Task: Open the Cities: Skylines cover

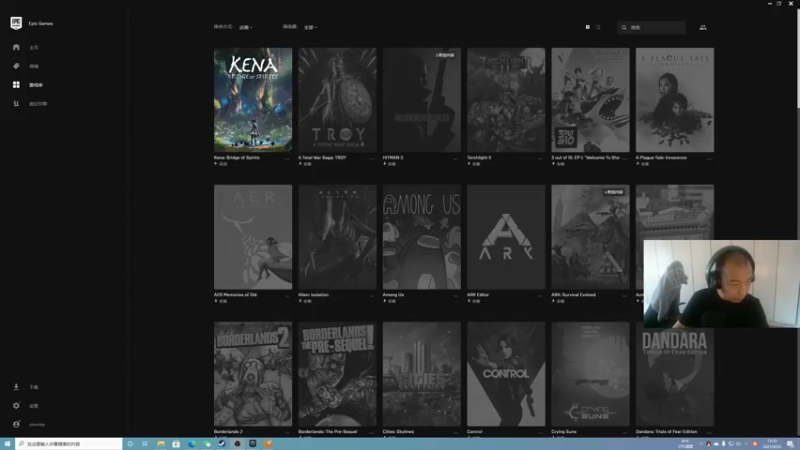Action: click(422, 374)
